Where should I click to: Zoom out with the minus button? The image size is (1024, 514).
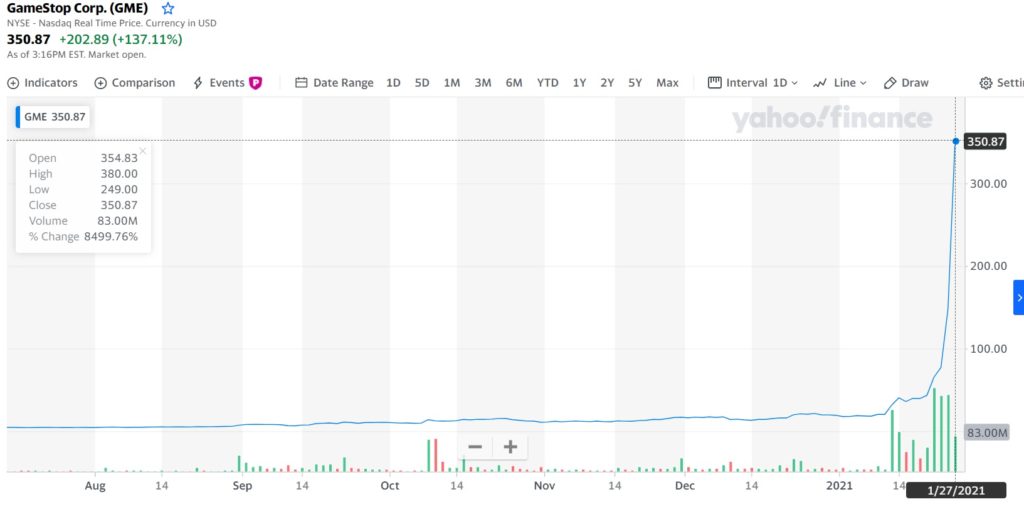point(475,447)
